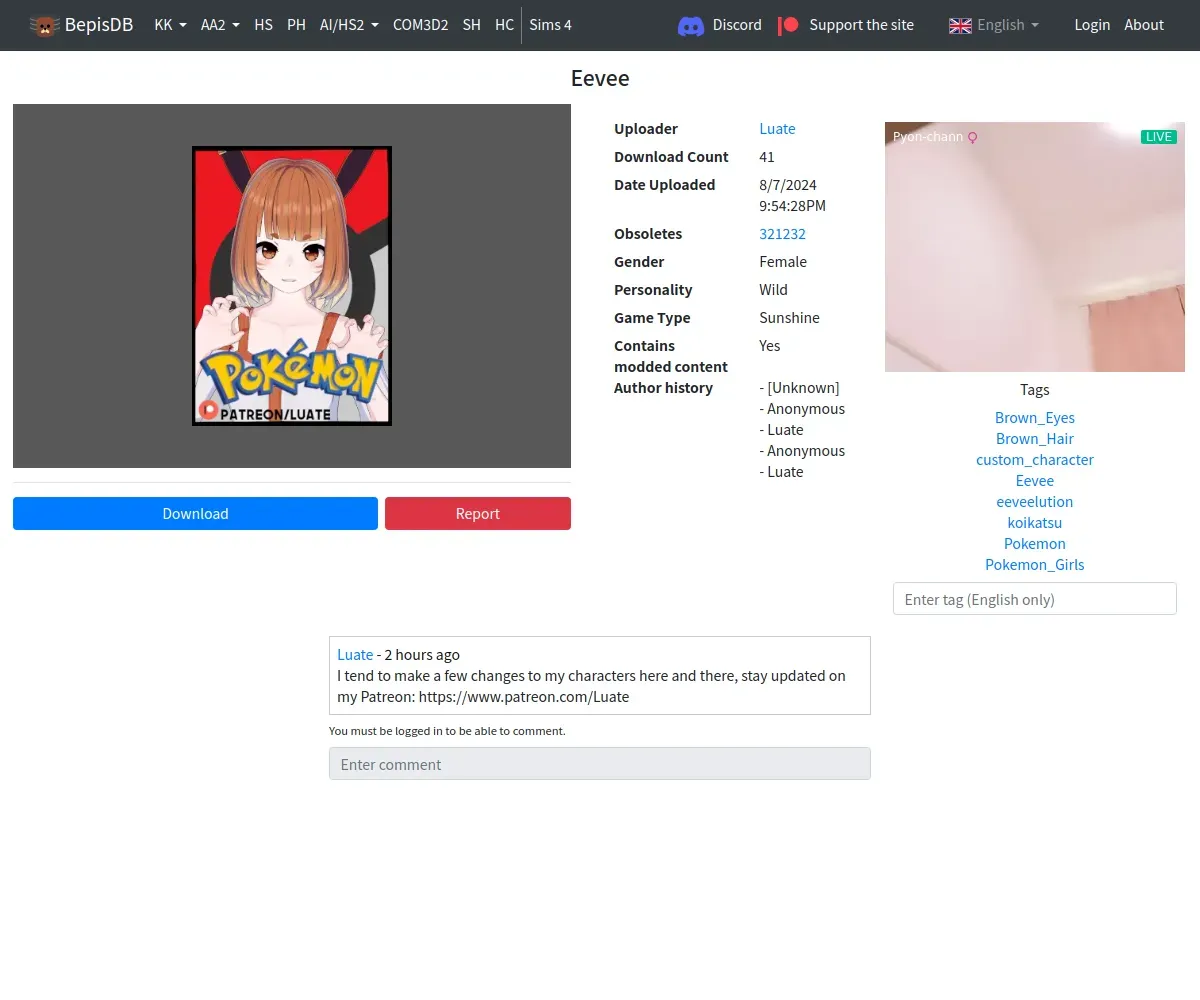Click the Eevee page heading
The image size is (1200, 1000).
600,78
